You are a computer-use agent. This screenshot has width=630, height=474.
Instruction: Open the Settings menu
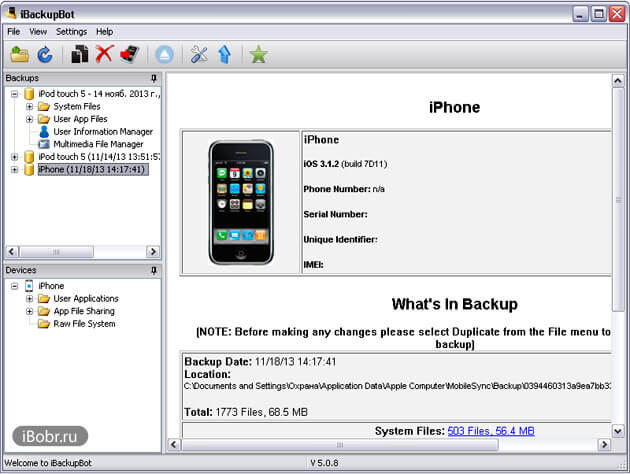(x=71, y=32)
